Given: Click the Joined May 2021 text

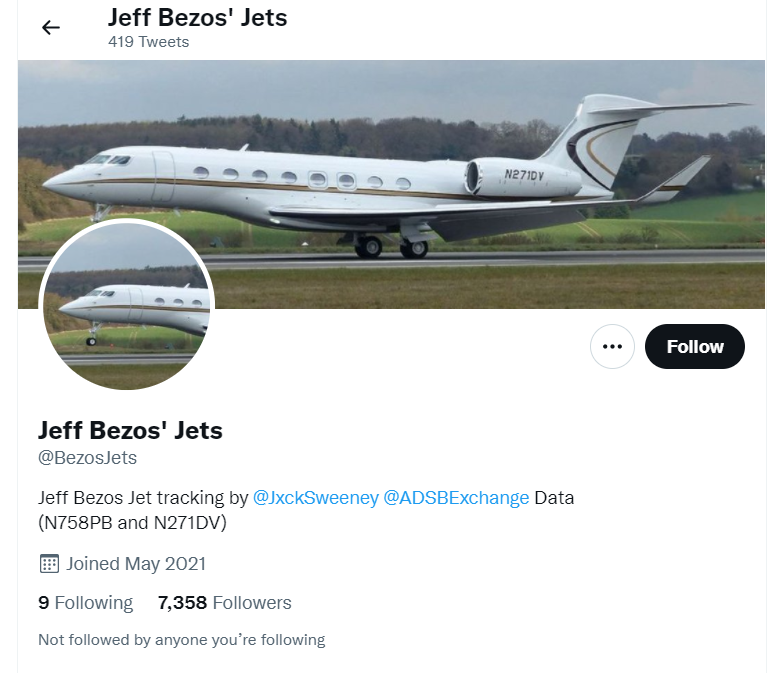Looking at the screenshot, I should [x=136, y=564].
